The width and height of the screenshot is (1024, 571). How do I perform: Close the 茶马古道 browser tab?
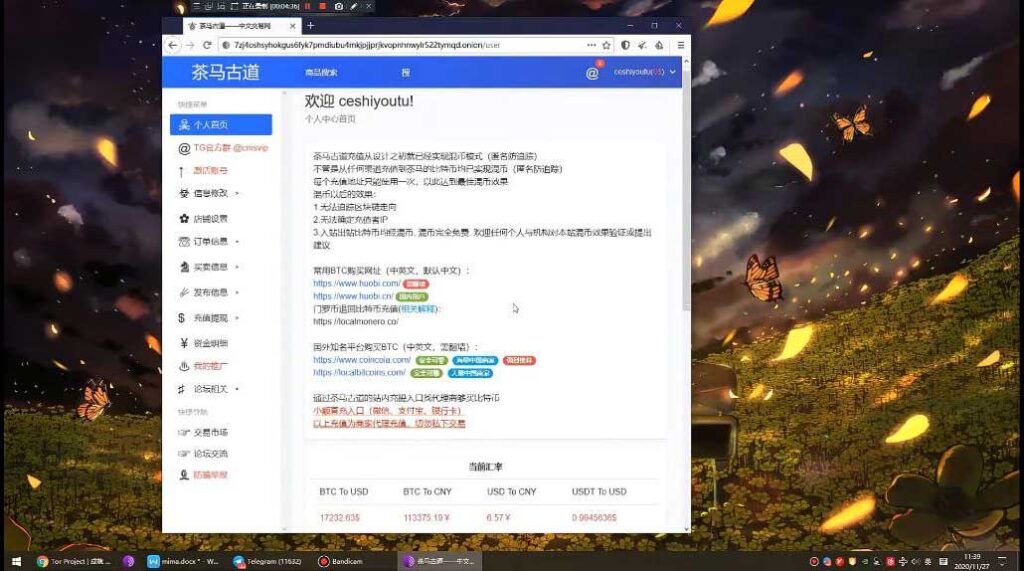click(x=293, y=26)
